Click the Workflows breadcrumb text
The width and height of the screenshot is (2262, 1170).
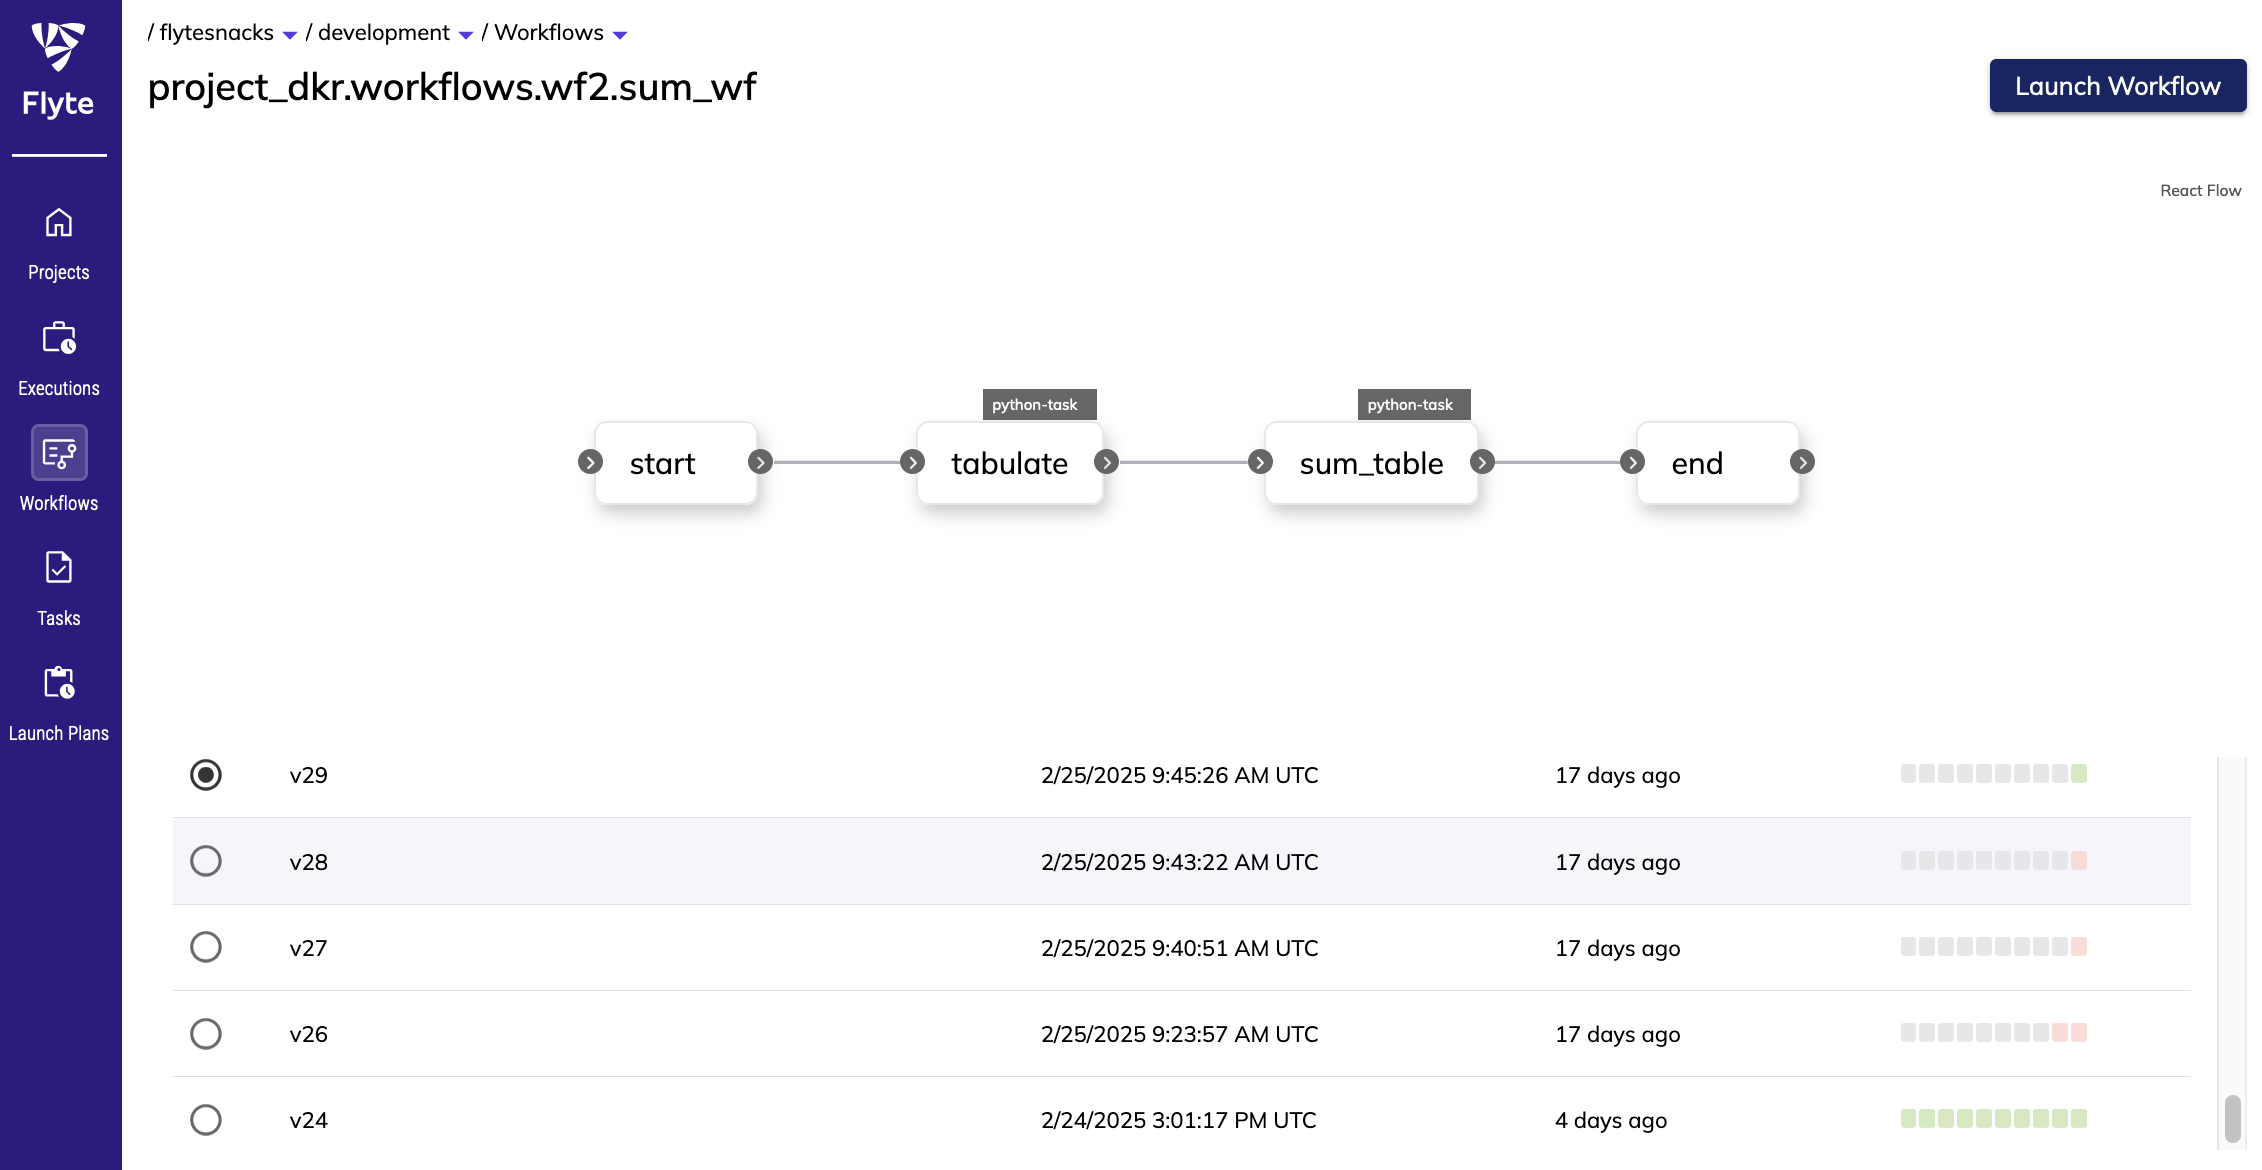click(x=549, y=32)
